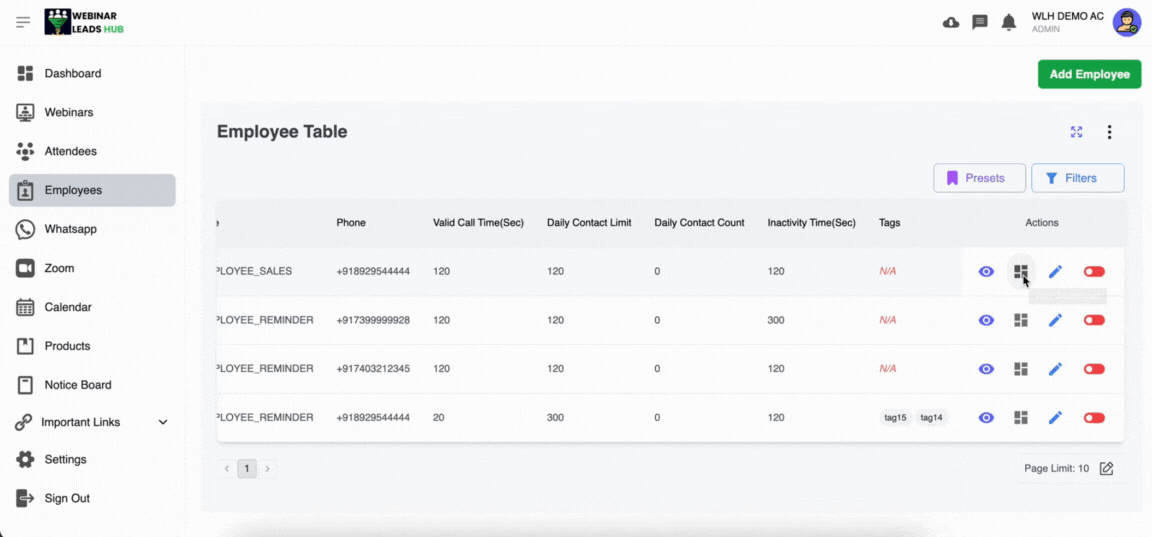The width and height of the screenshot is (1152, 537).
Task: Toggle status switch for the tag15 employee
Action: click(x=1094, y=418)
